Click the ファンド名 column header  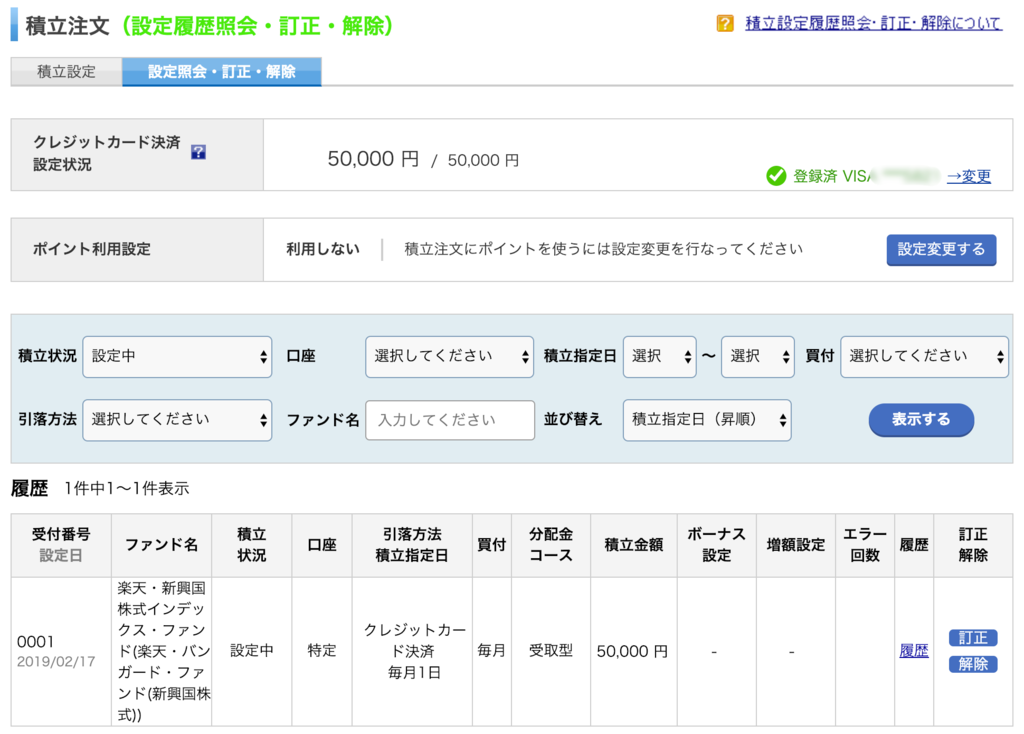161,545
